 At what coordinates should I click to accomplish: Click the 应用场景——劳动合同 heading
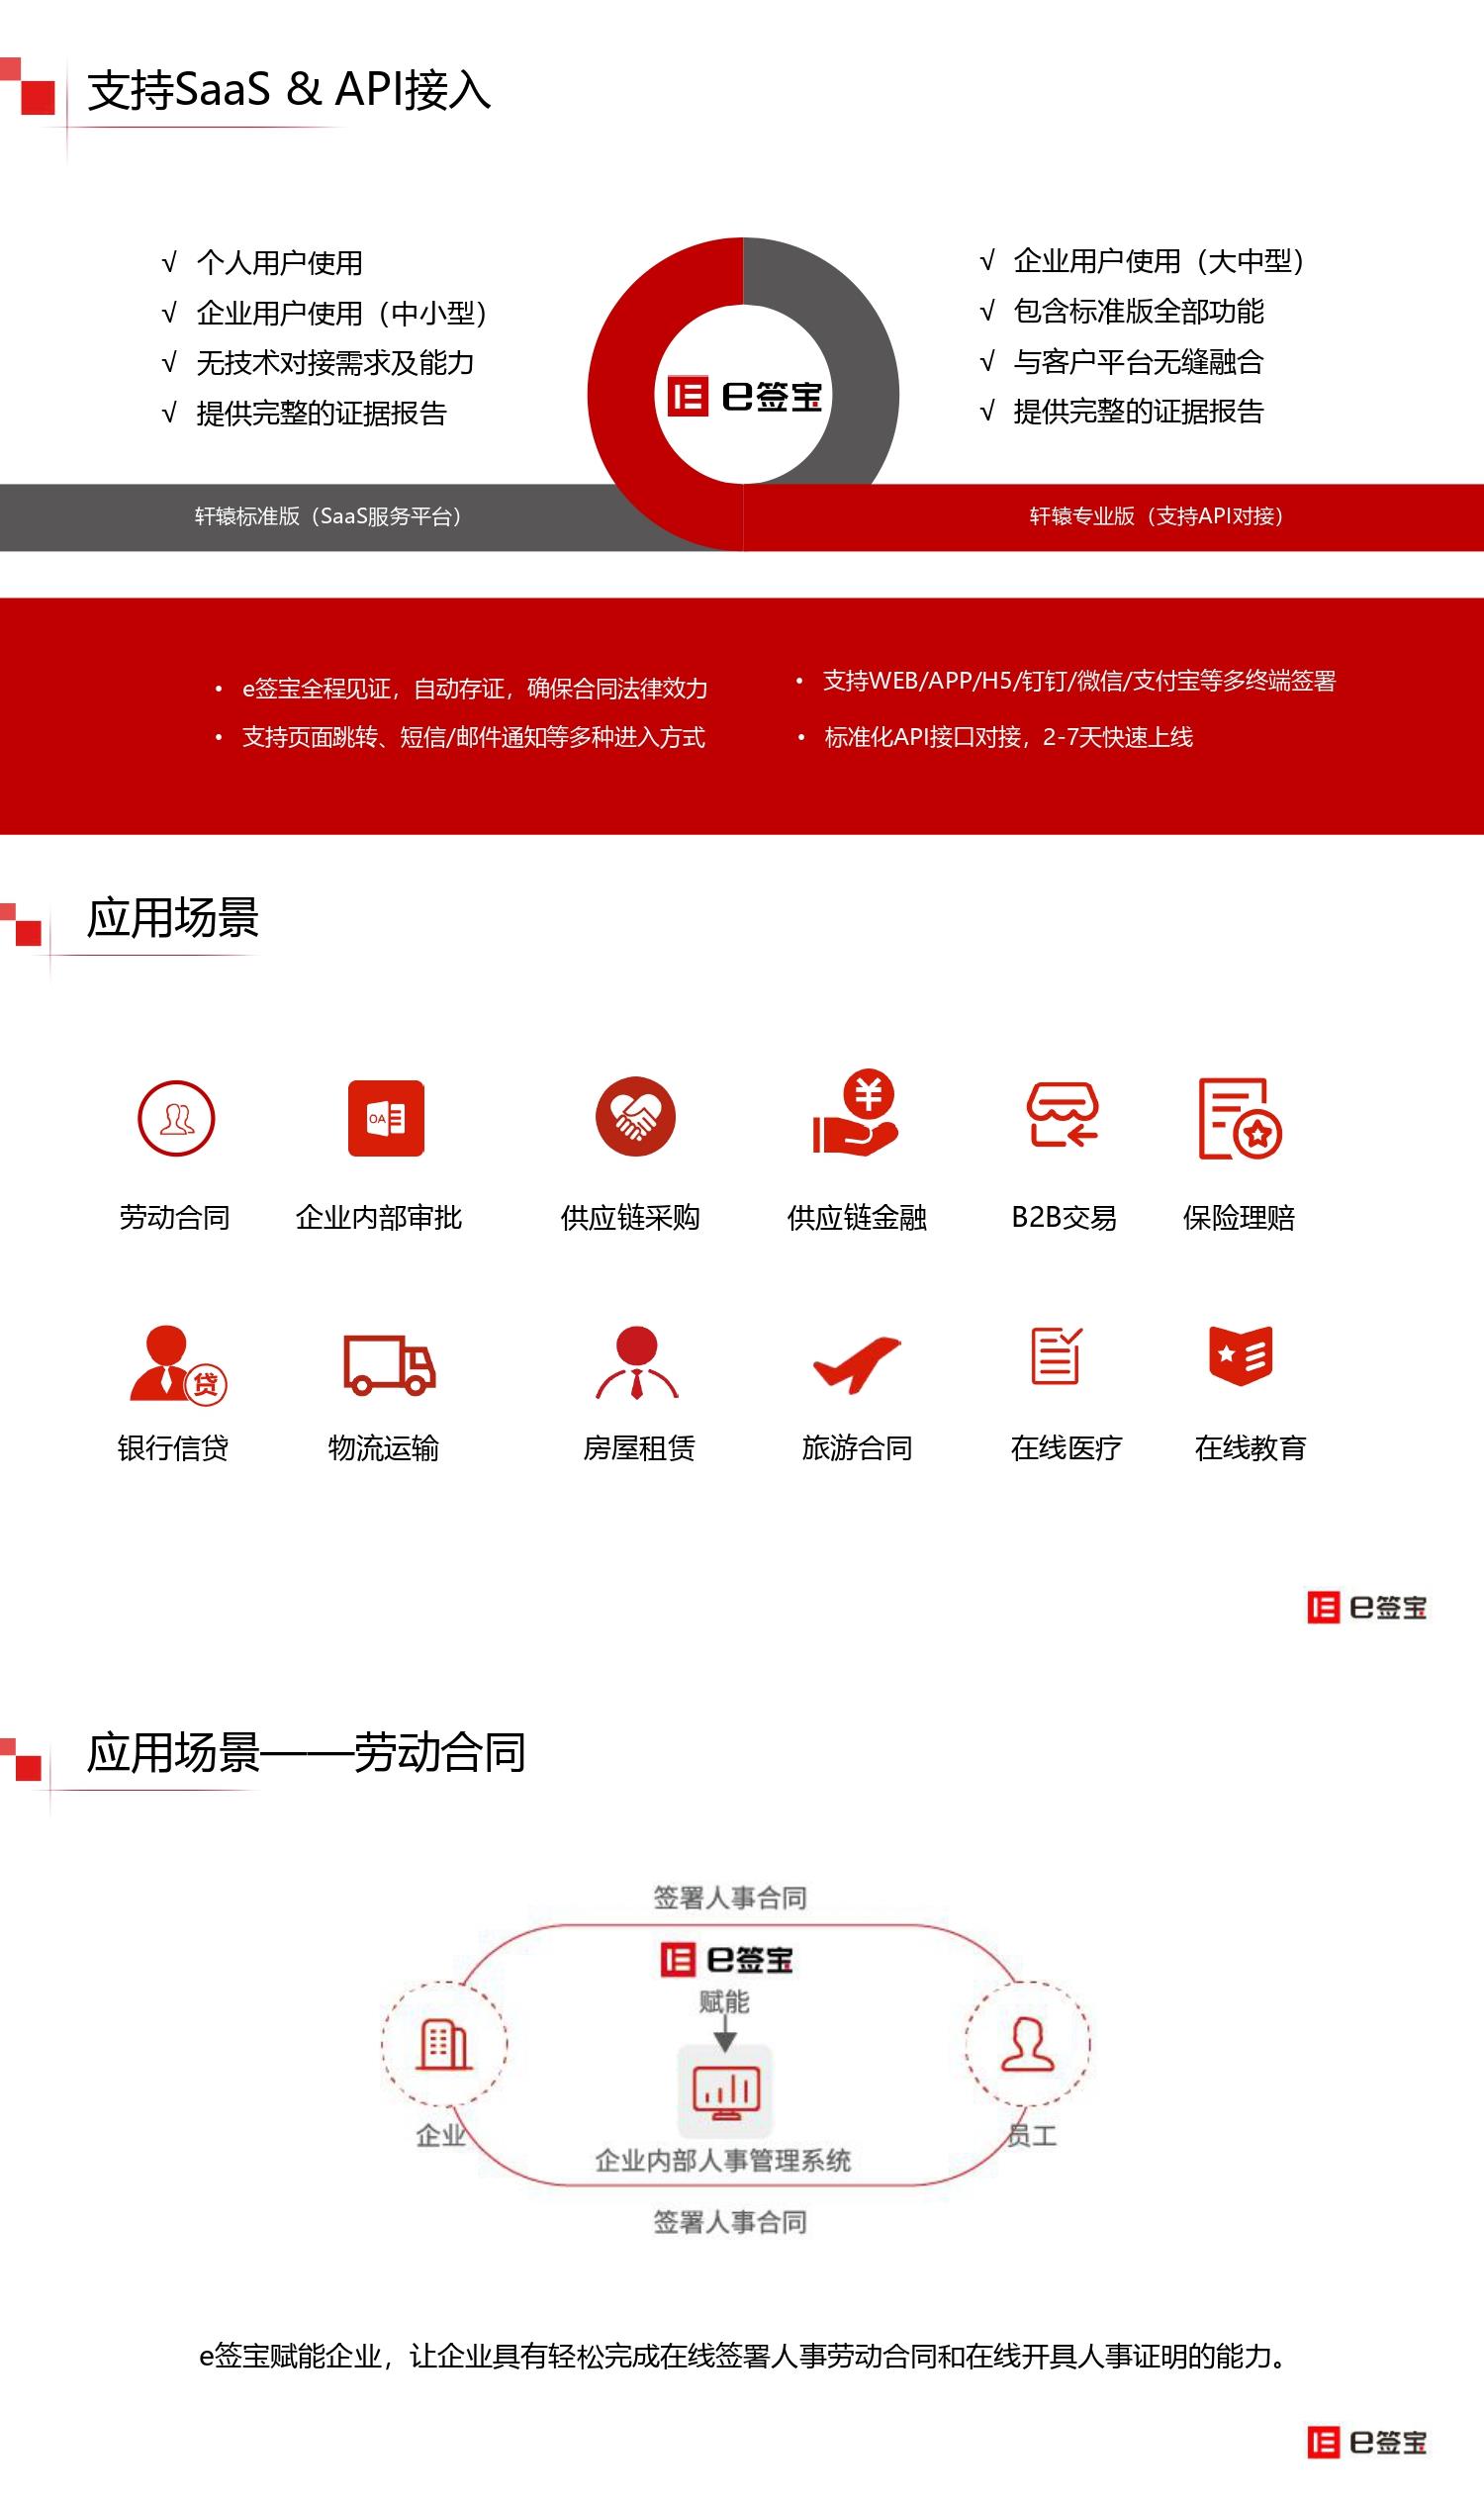pos(307,1752)
